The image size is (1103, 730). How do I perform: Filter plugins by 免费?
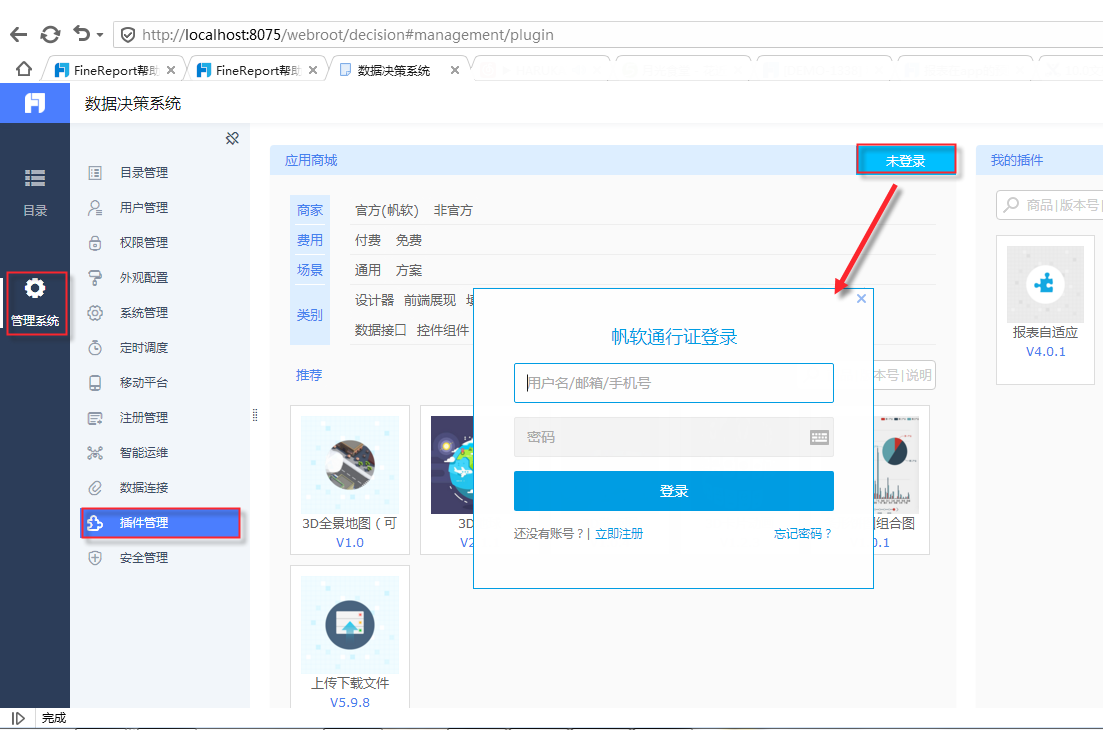coord(409,241)
